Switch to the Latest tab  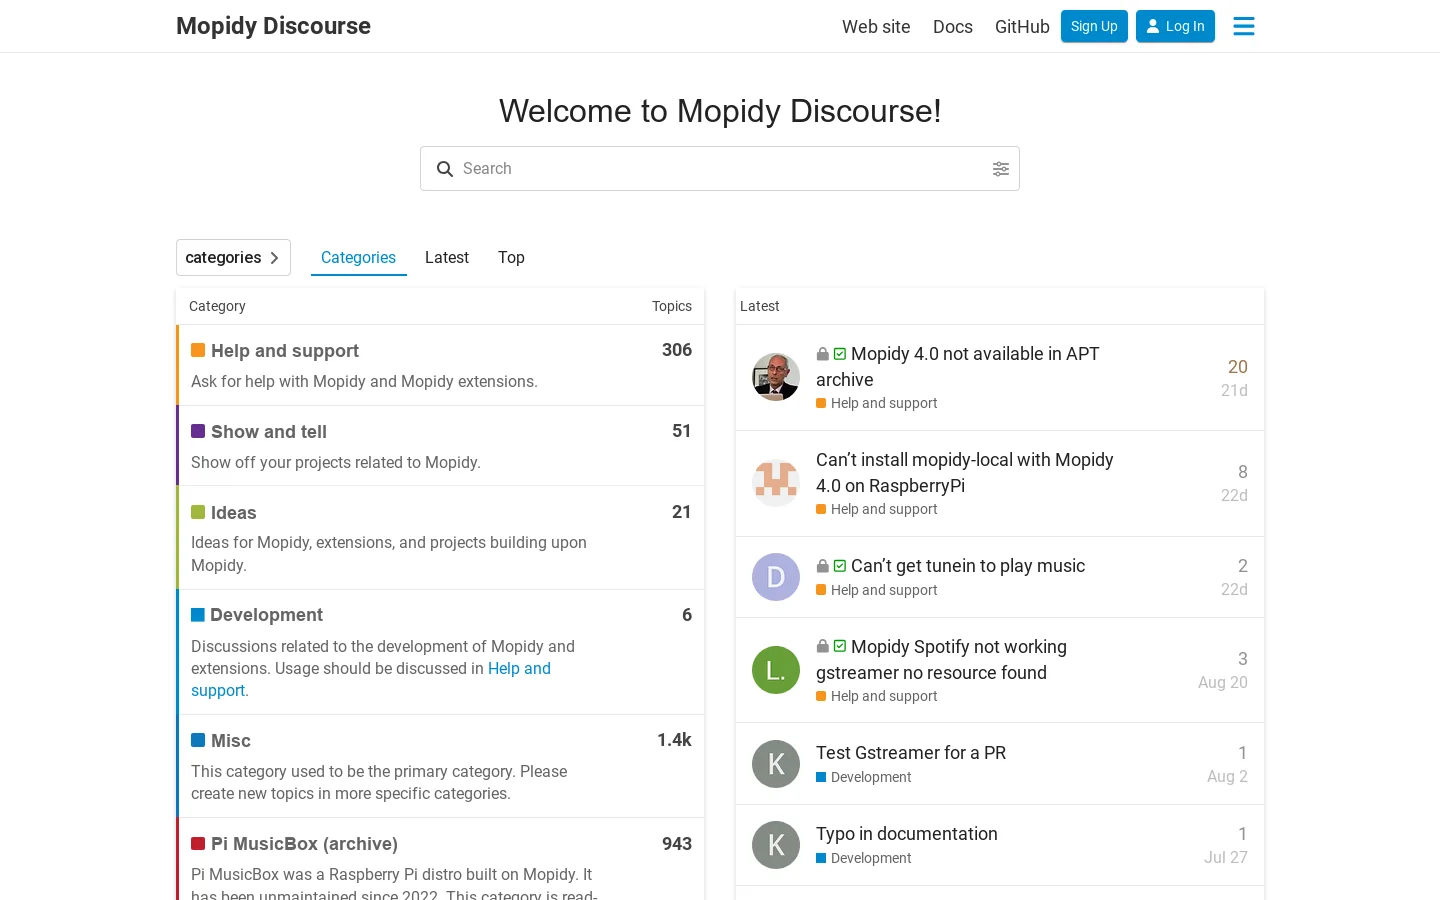coord(447,257)
